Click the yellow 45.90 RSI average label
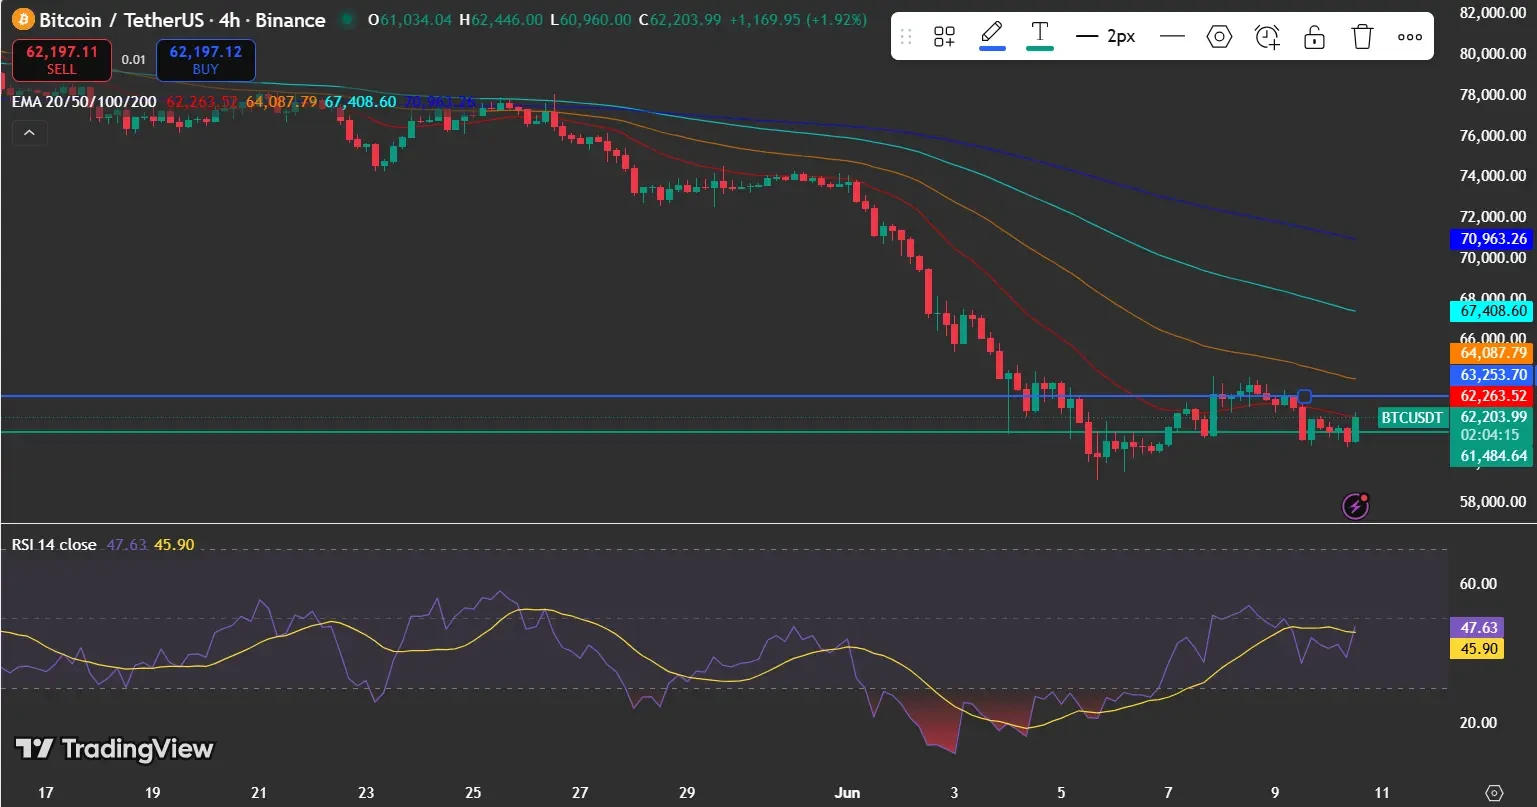The height and width of the screenshot is (807, 1537). [x=1476, y=648]
